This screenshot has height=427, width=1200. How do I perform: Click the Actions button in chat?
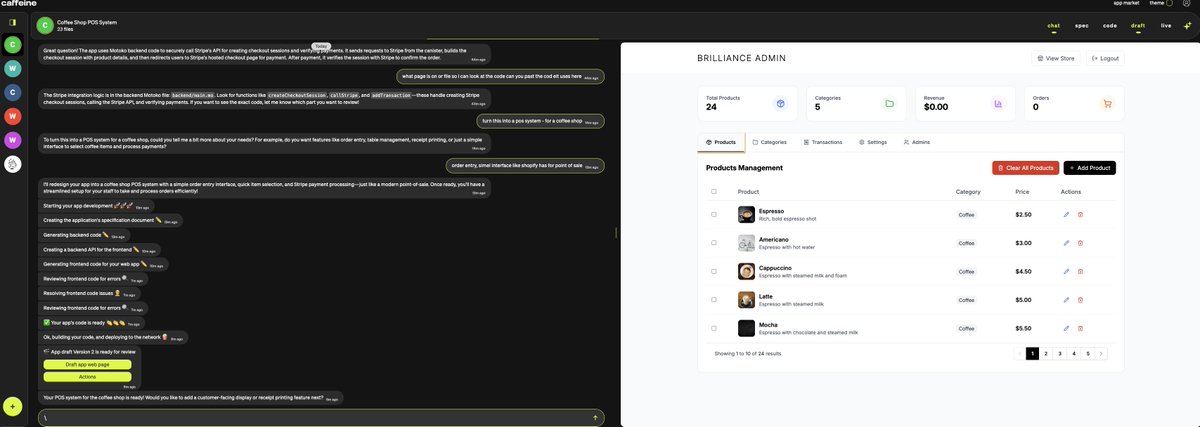tap(88, 377)
